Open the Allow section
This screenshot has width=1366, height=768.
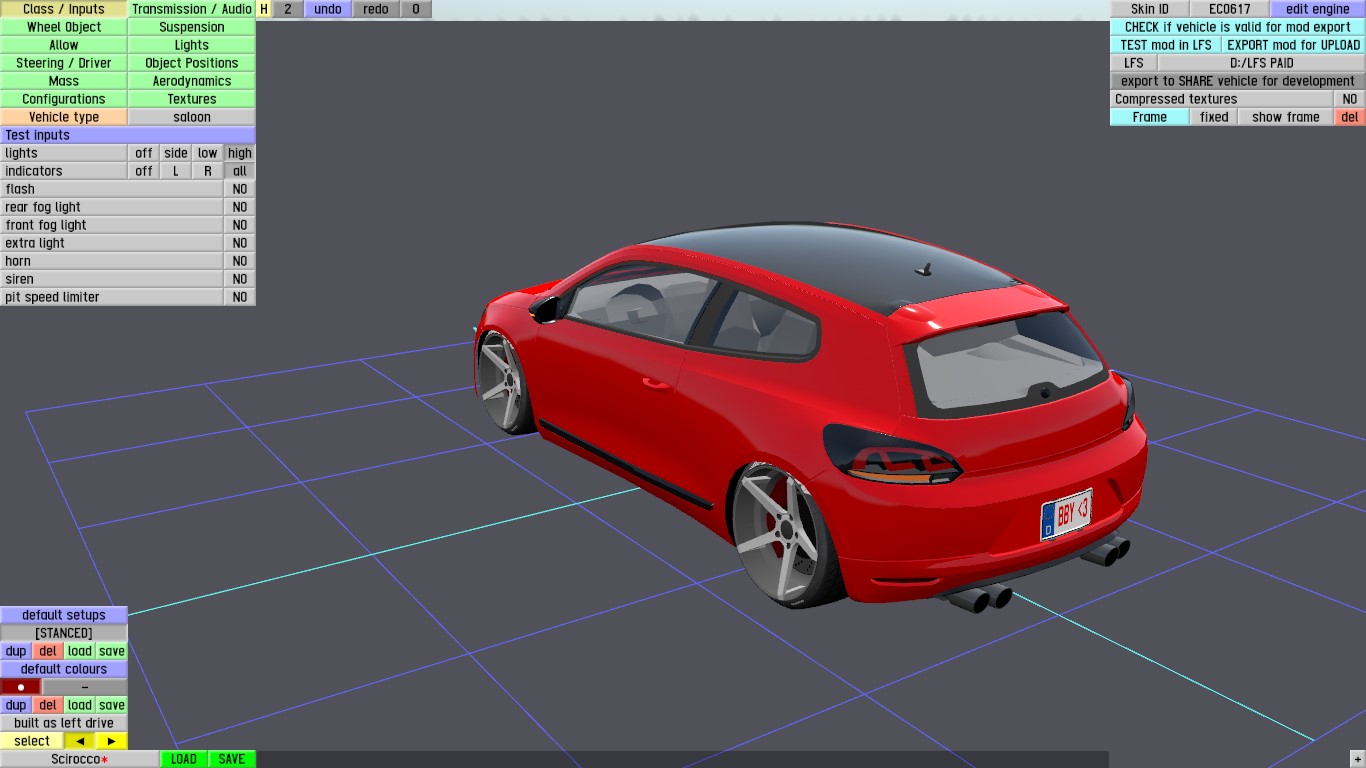[64, 45]
